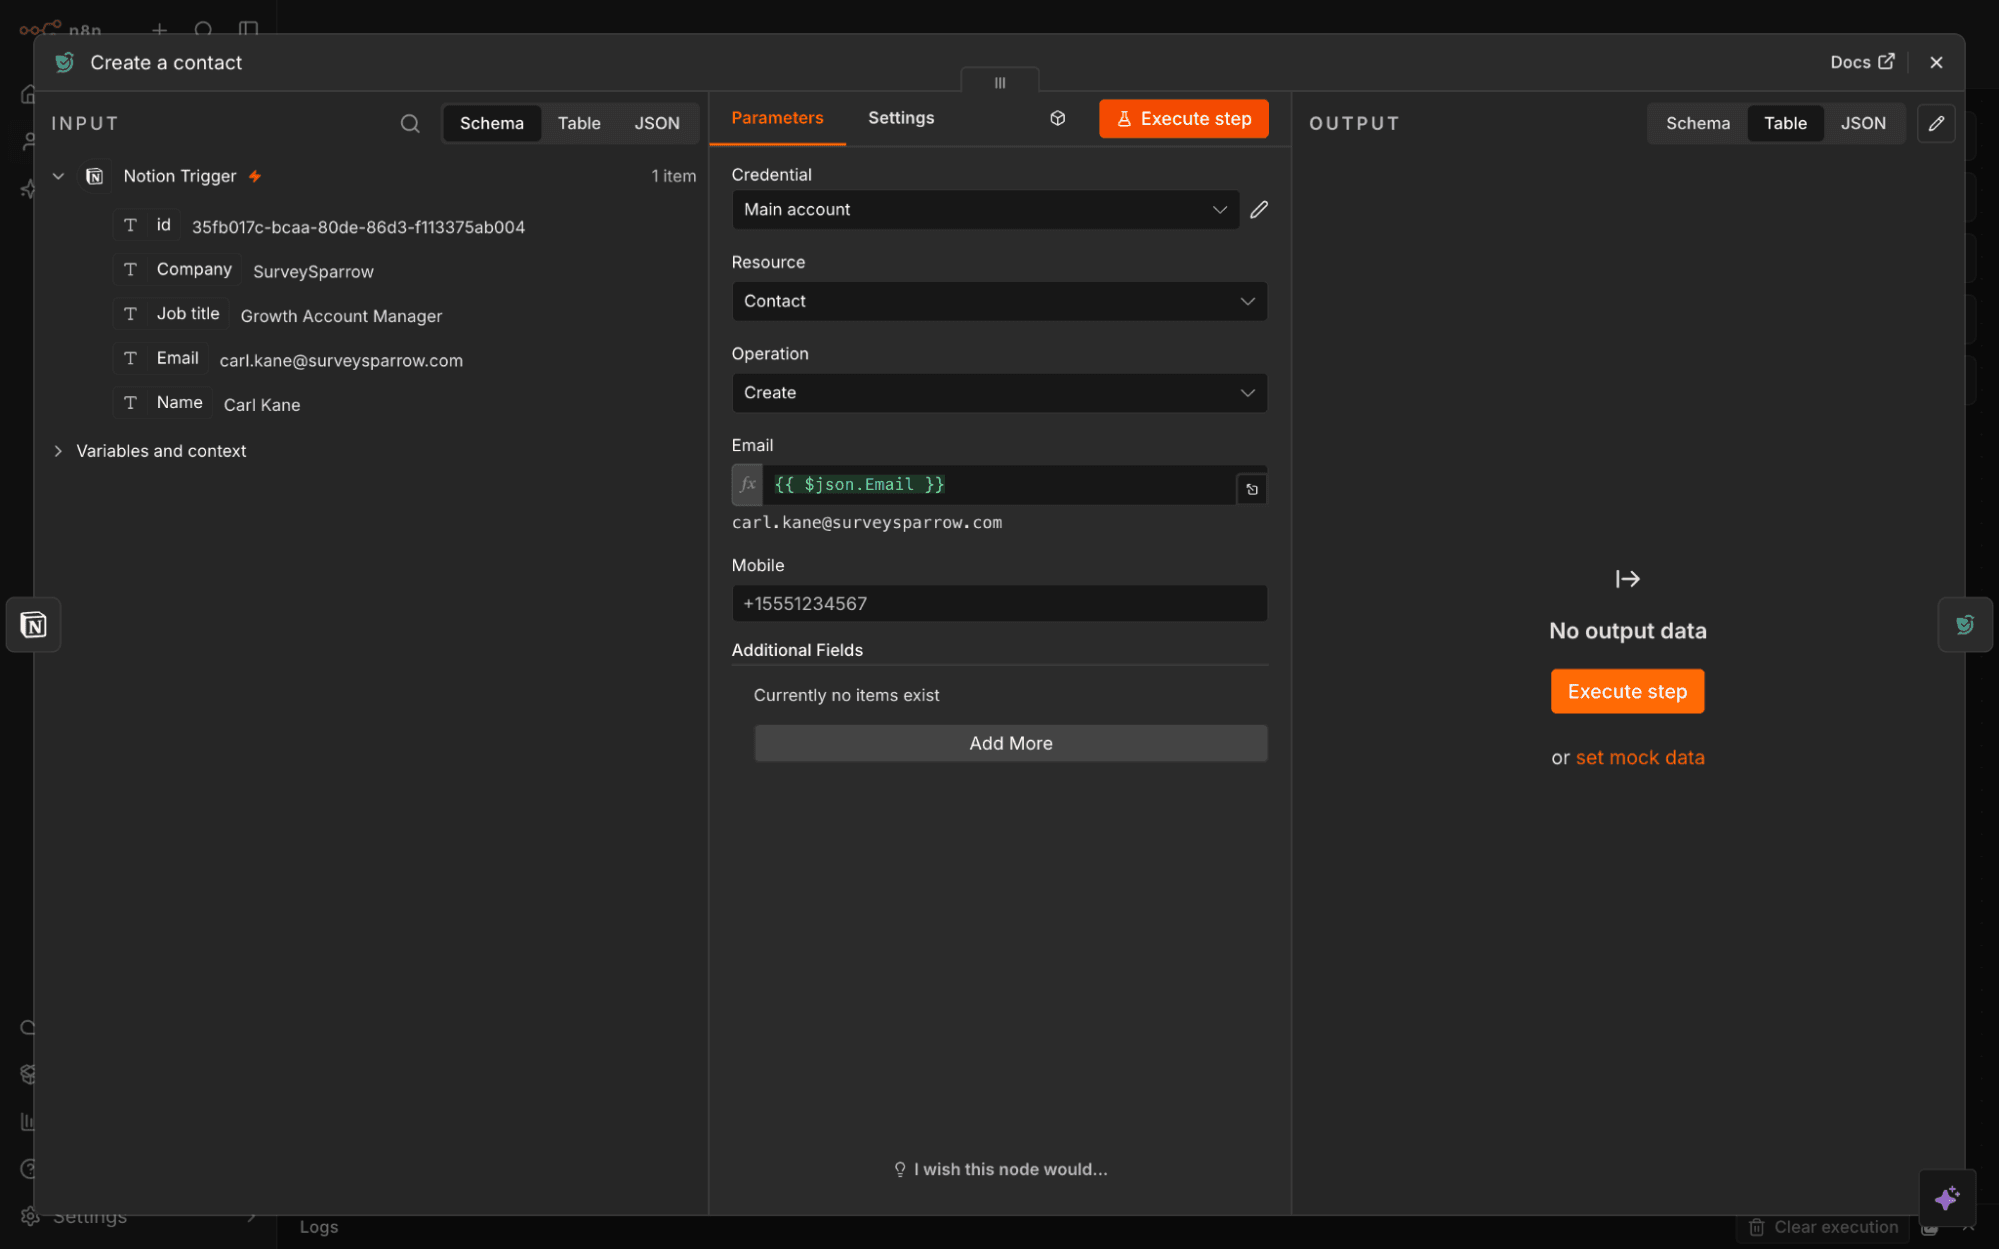Viewport: 1999px width, 1250px height.
Task: Click the text type icon beside Company
Action: tap(130, 269)
